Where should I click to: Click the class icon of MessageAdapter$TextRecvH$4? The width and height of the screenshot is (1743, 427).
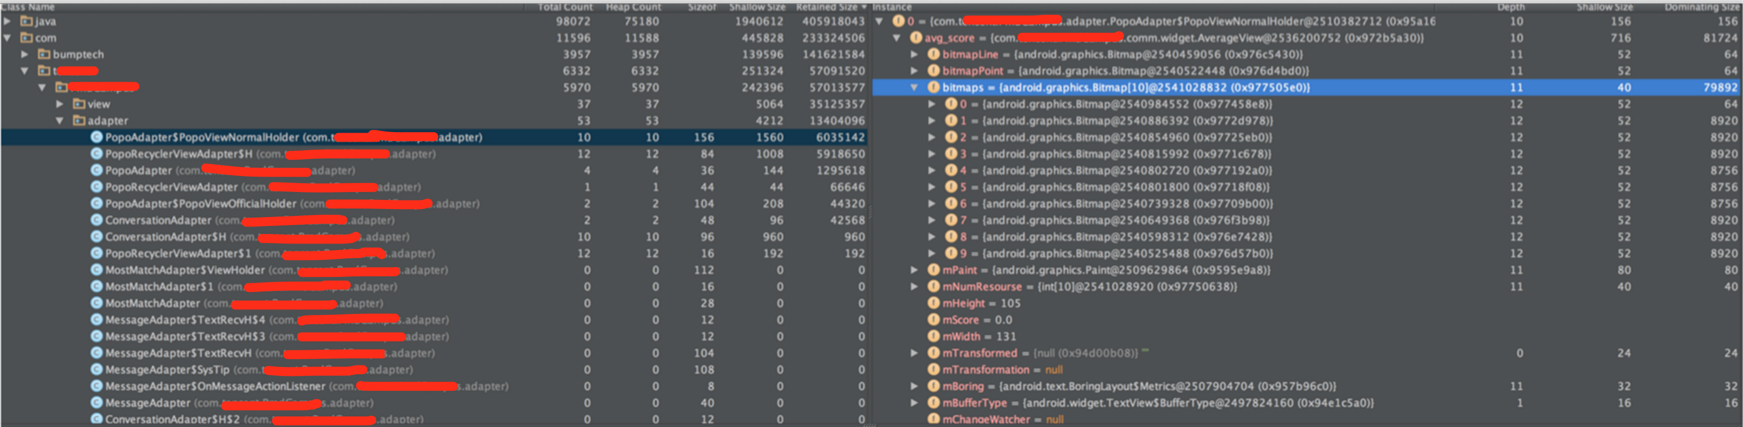tap(97, 320)
